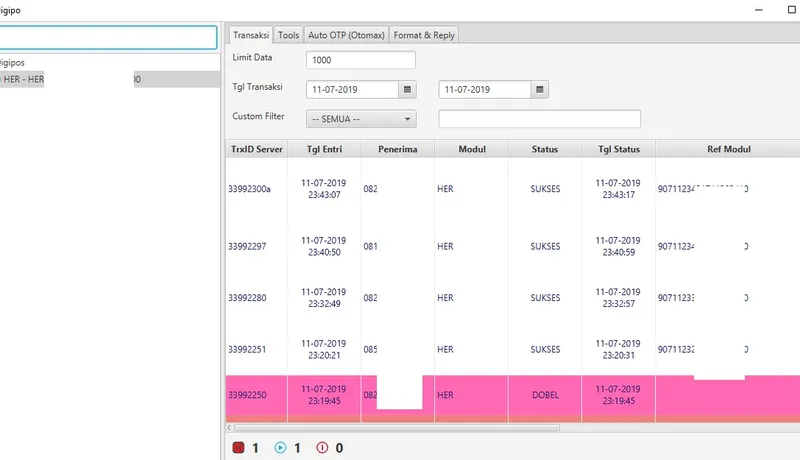800x460 pixels.
Task: Select the Format & Reply tab
Action: point(424,35)
